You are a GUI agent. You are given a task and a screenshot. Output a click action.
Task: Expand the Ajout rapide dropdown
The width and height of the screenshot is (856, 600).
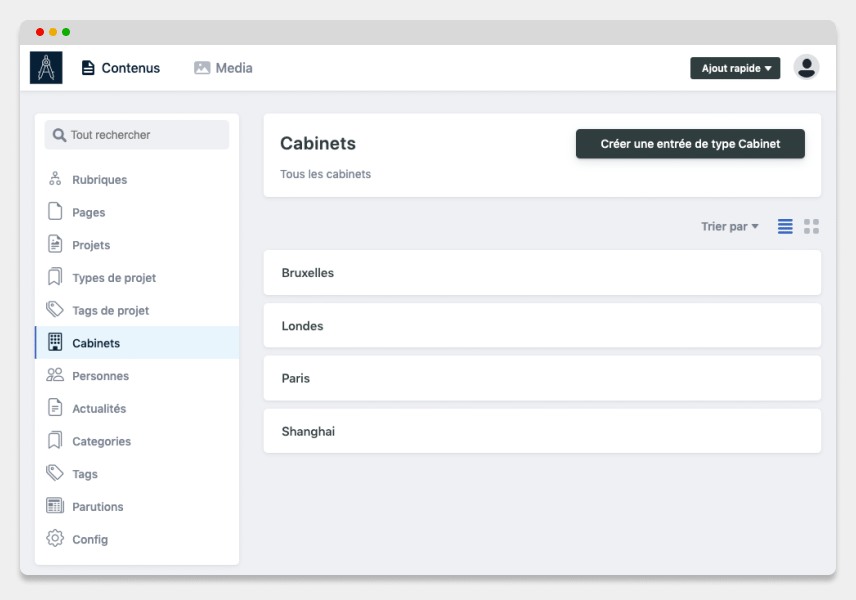(735, 68)
